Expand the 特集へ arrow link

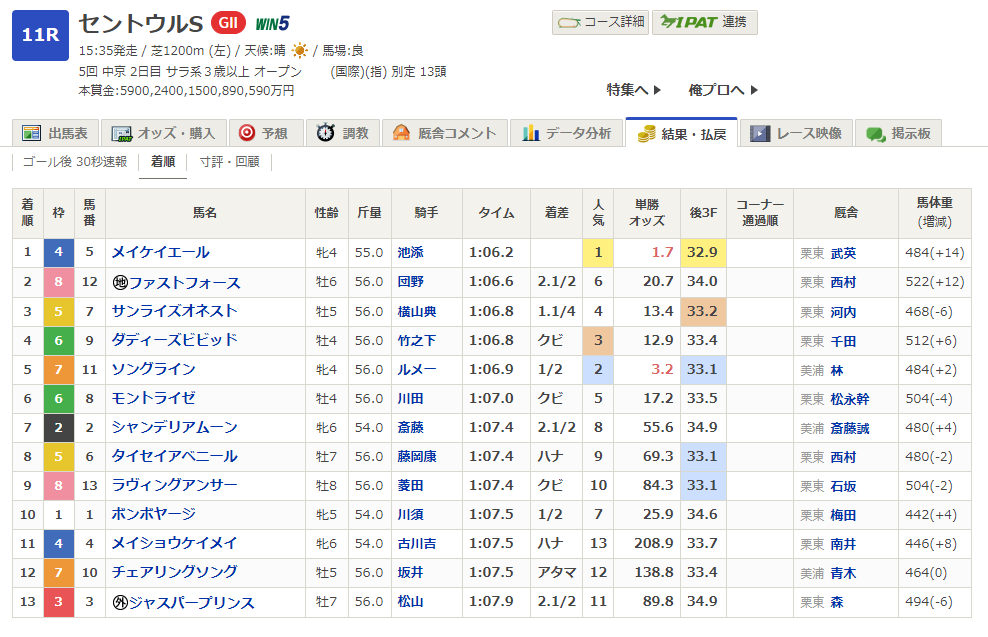(634, 90)
